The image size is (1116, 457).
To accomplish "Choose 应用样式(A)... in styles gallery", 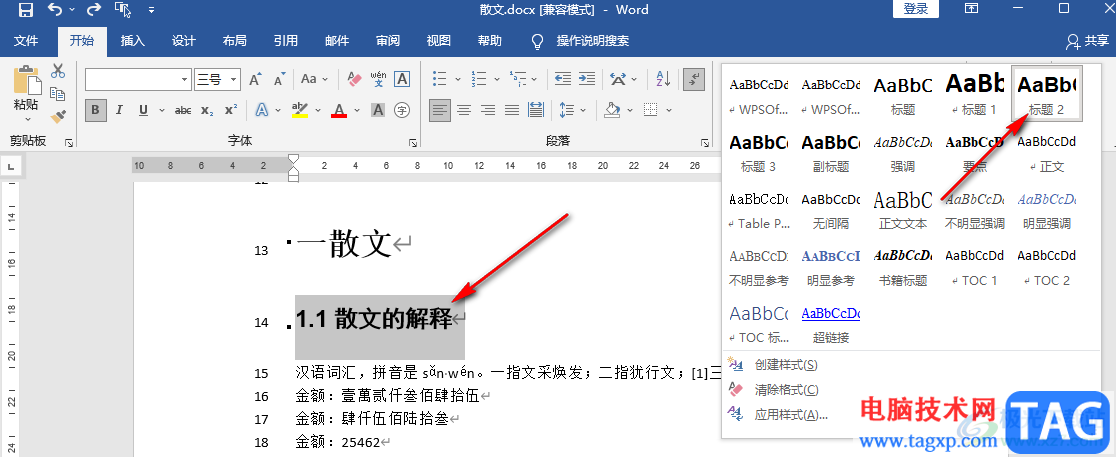I will 791,414.
